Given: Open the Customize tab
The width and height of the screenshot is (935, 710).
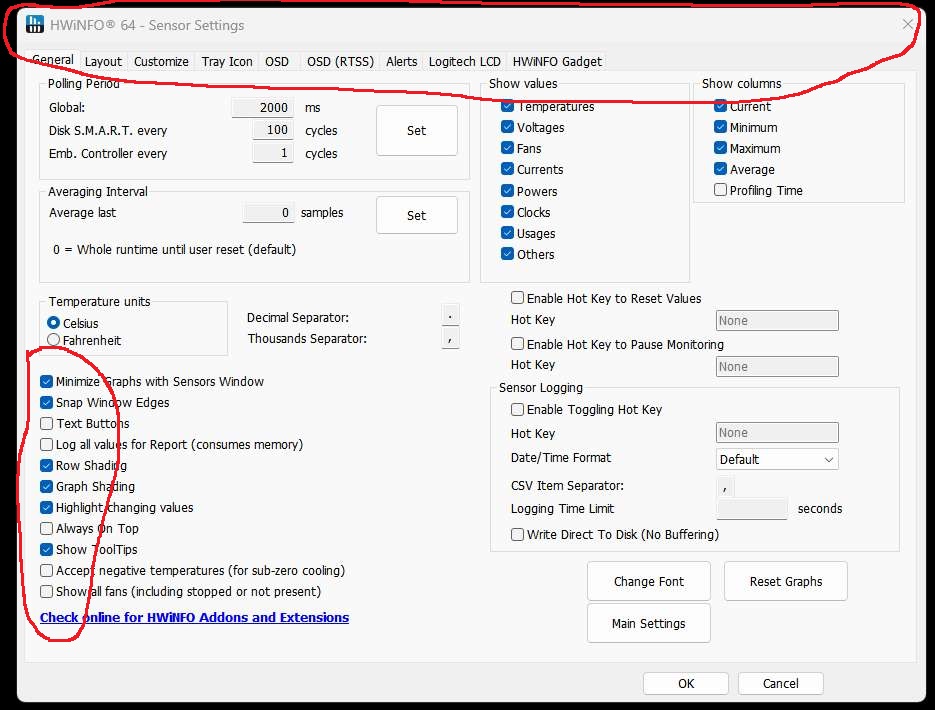Looking at the screenshot, I should [x=161, y=61].
